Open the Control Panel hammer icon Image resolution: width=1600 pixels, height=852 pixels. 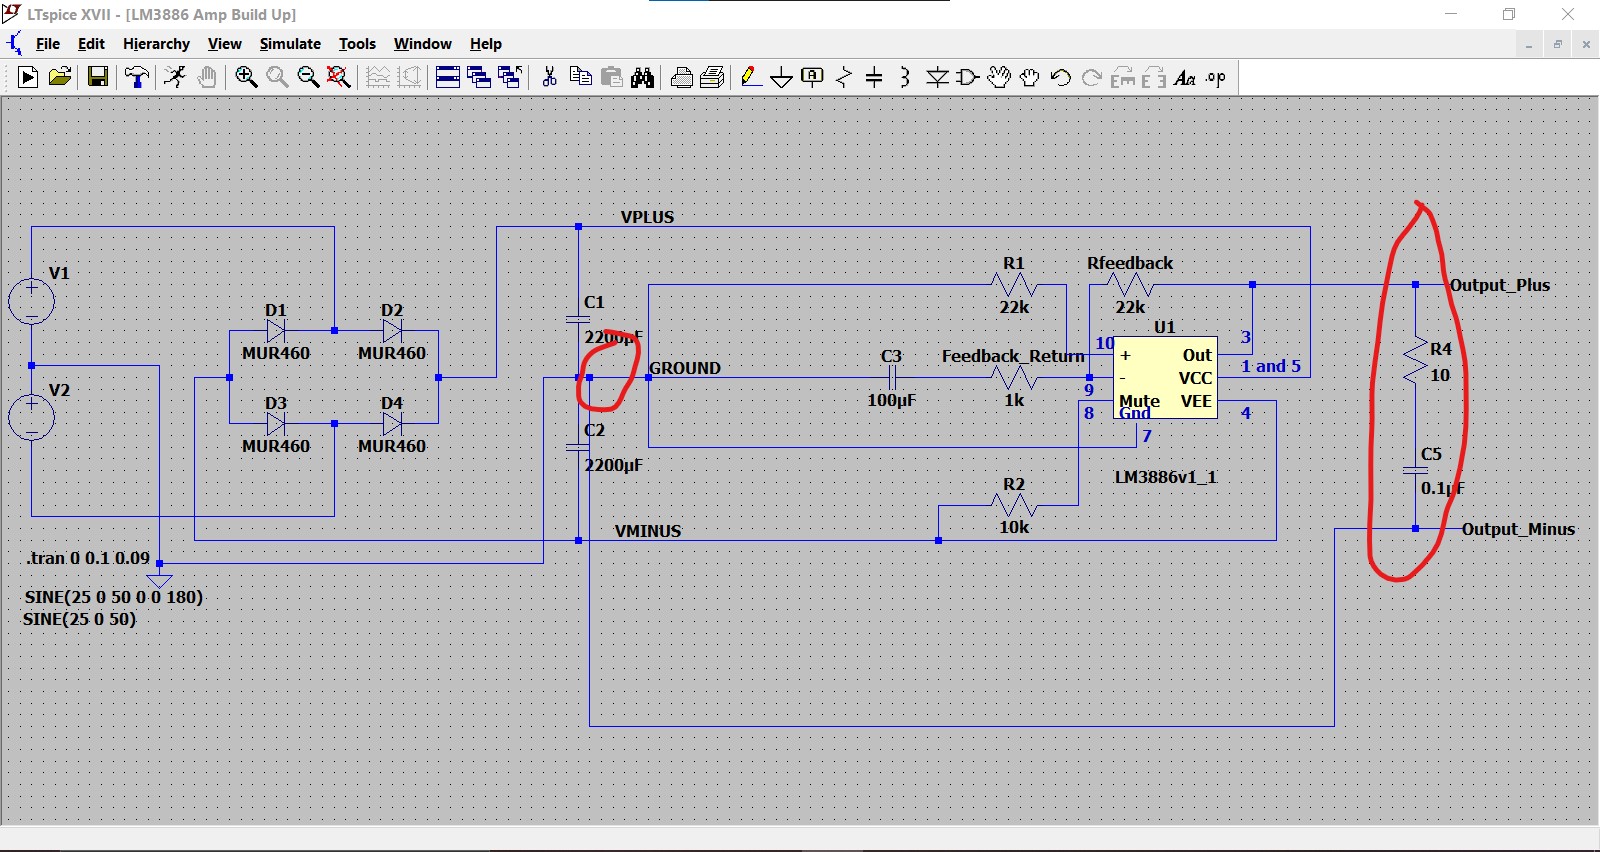click(137, 77)
